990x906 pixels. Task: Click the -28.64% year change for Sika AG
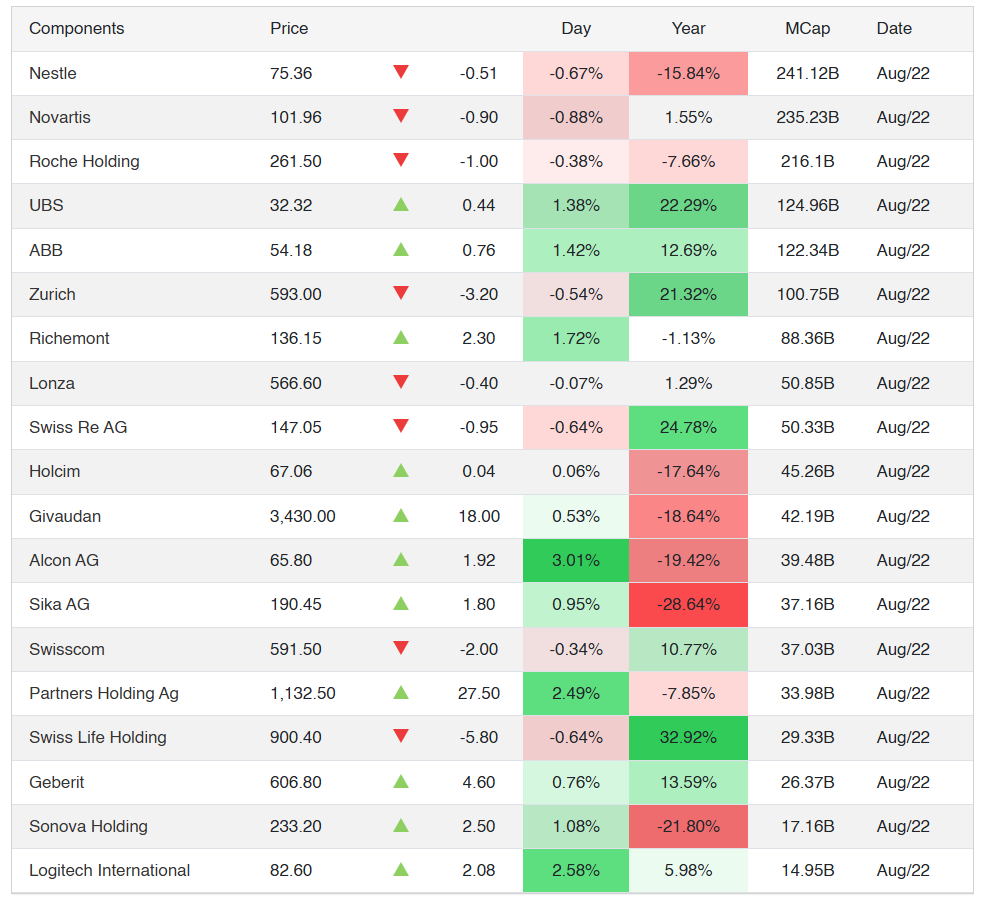coord(688,605)
